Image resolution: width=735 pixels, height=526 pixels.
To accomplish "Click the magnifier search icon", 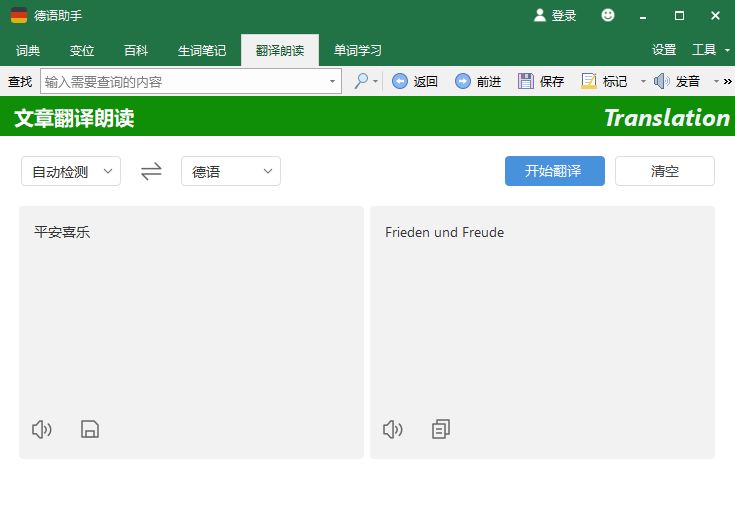I will [x=361, y=81].
